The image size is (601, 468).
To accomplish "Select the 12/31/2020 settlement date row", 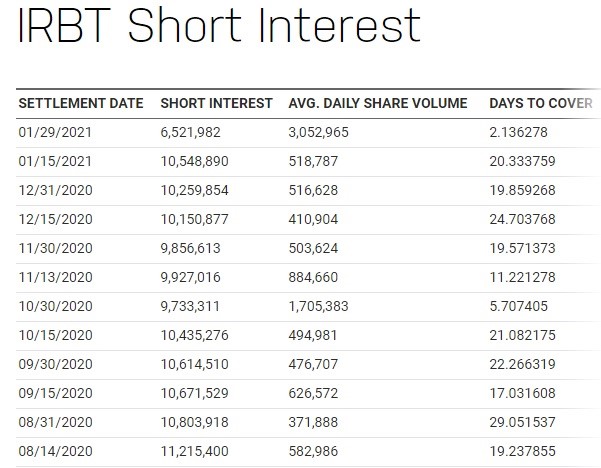I will (x=308, y=190).
